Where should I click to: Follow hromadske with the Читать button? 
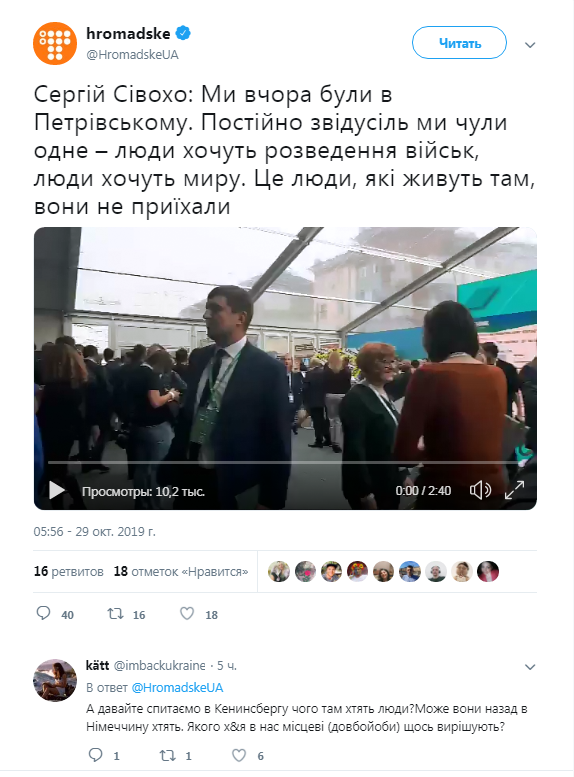(459, 43)
